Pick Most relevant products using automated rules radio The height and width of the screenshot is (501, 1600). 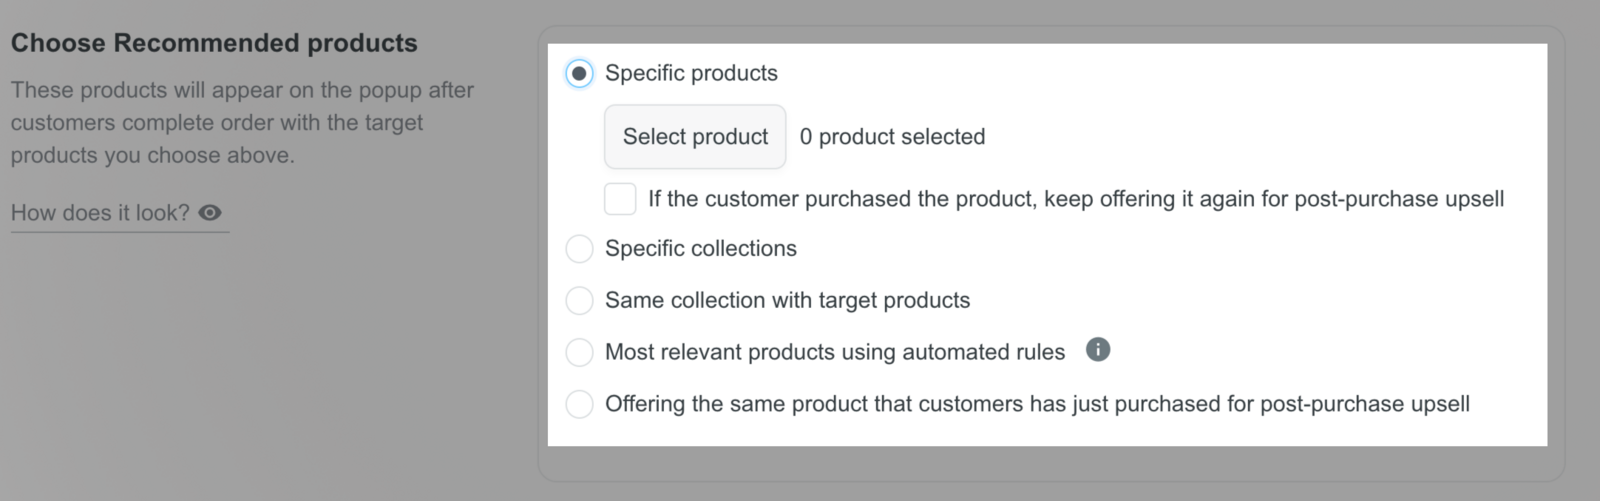[x=579, y=352]
